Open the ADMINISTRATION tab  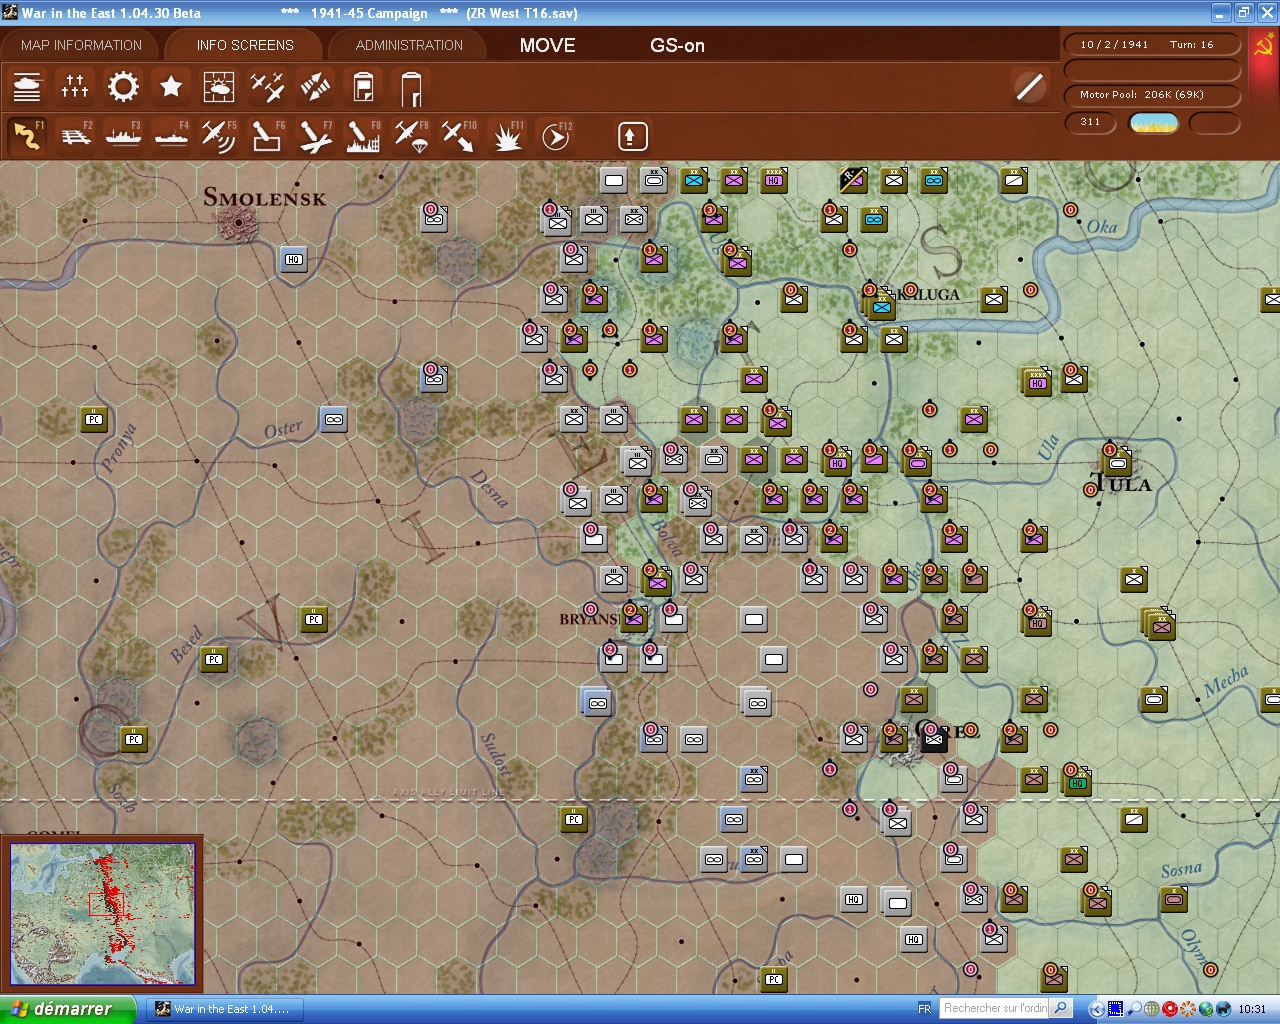pos(409,45)
